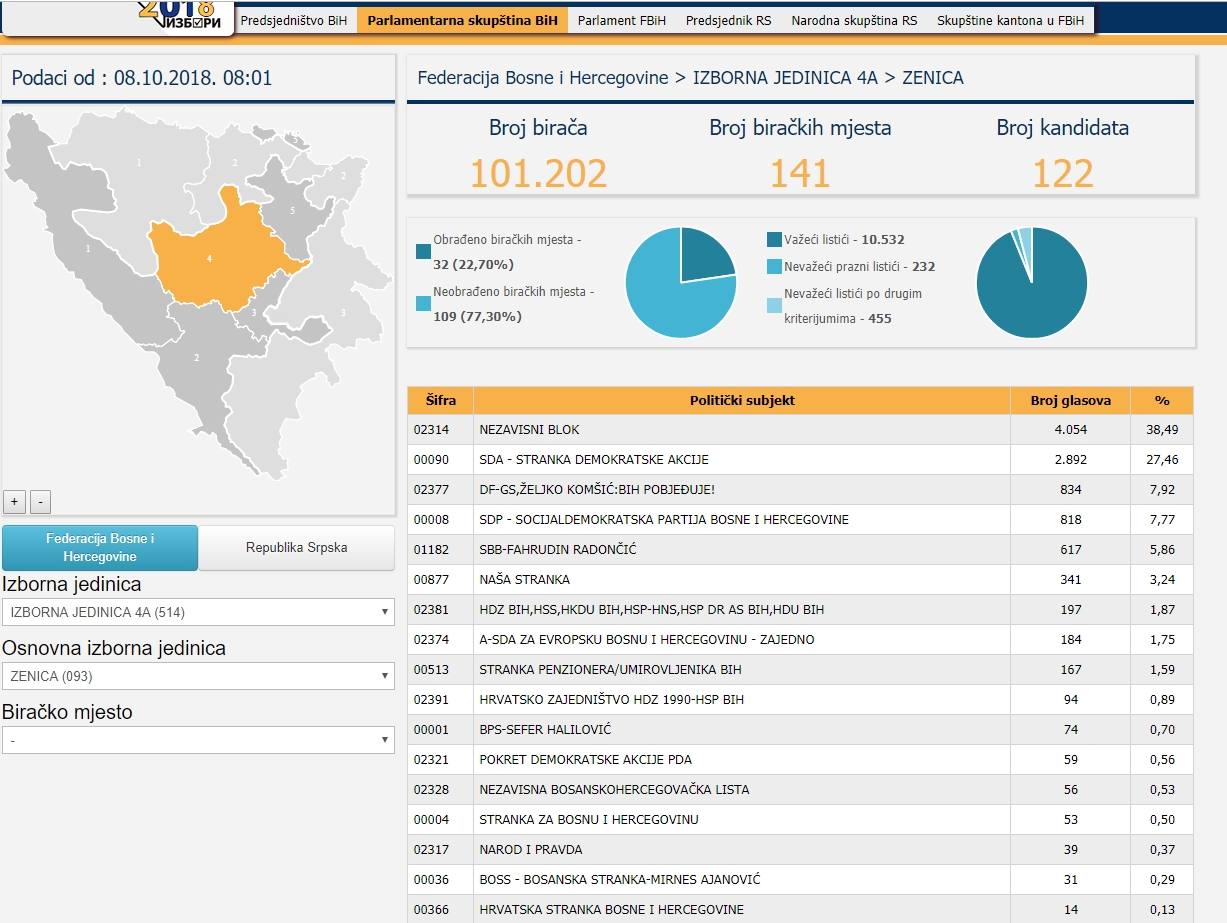Go to Parlament FBiH tab
The image size is (1227, 923).
pyautogui.click(x=622, y=20)
